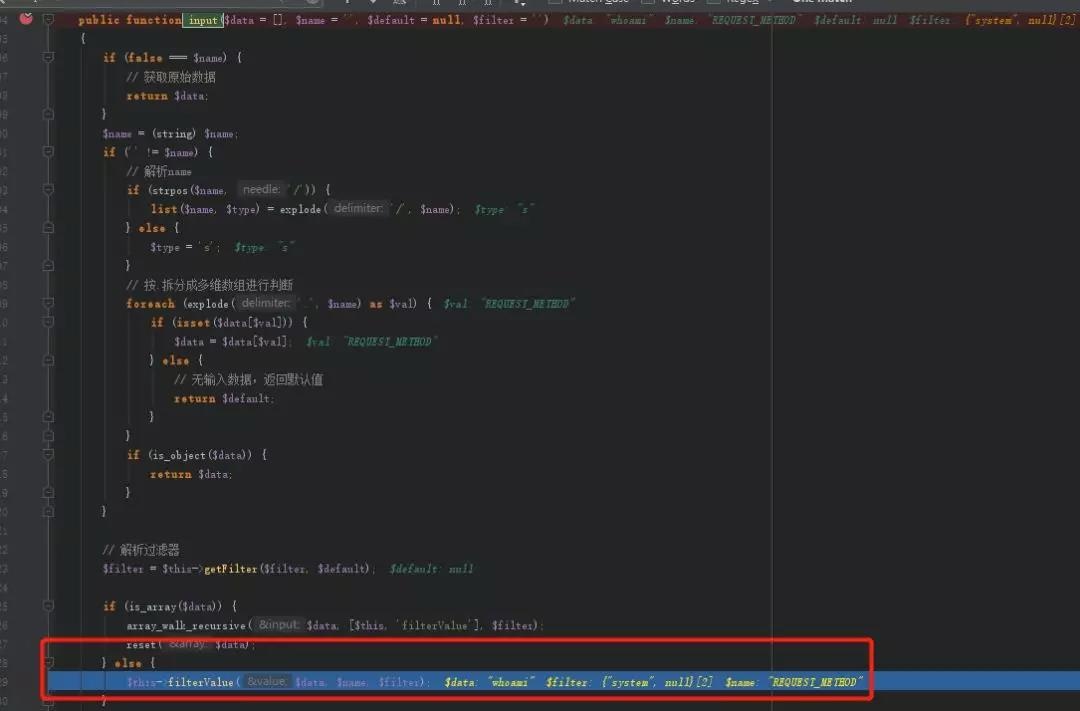The width and height of the screenshot is (1080, 711).
Task: Click the 'input' function name
Action: [203, 20]
